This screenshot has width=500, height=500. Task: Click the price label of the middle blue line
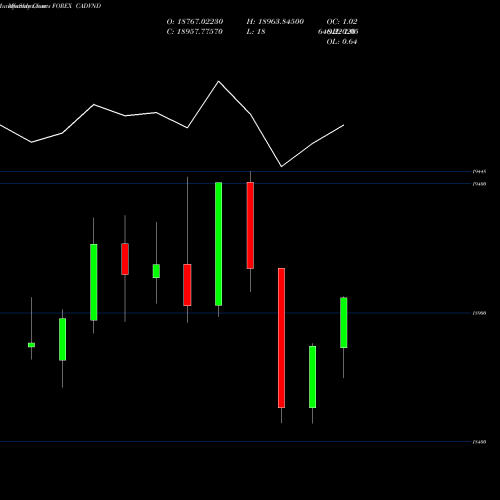pos(479,313)
